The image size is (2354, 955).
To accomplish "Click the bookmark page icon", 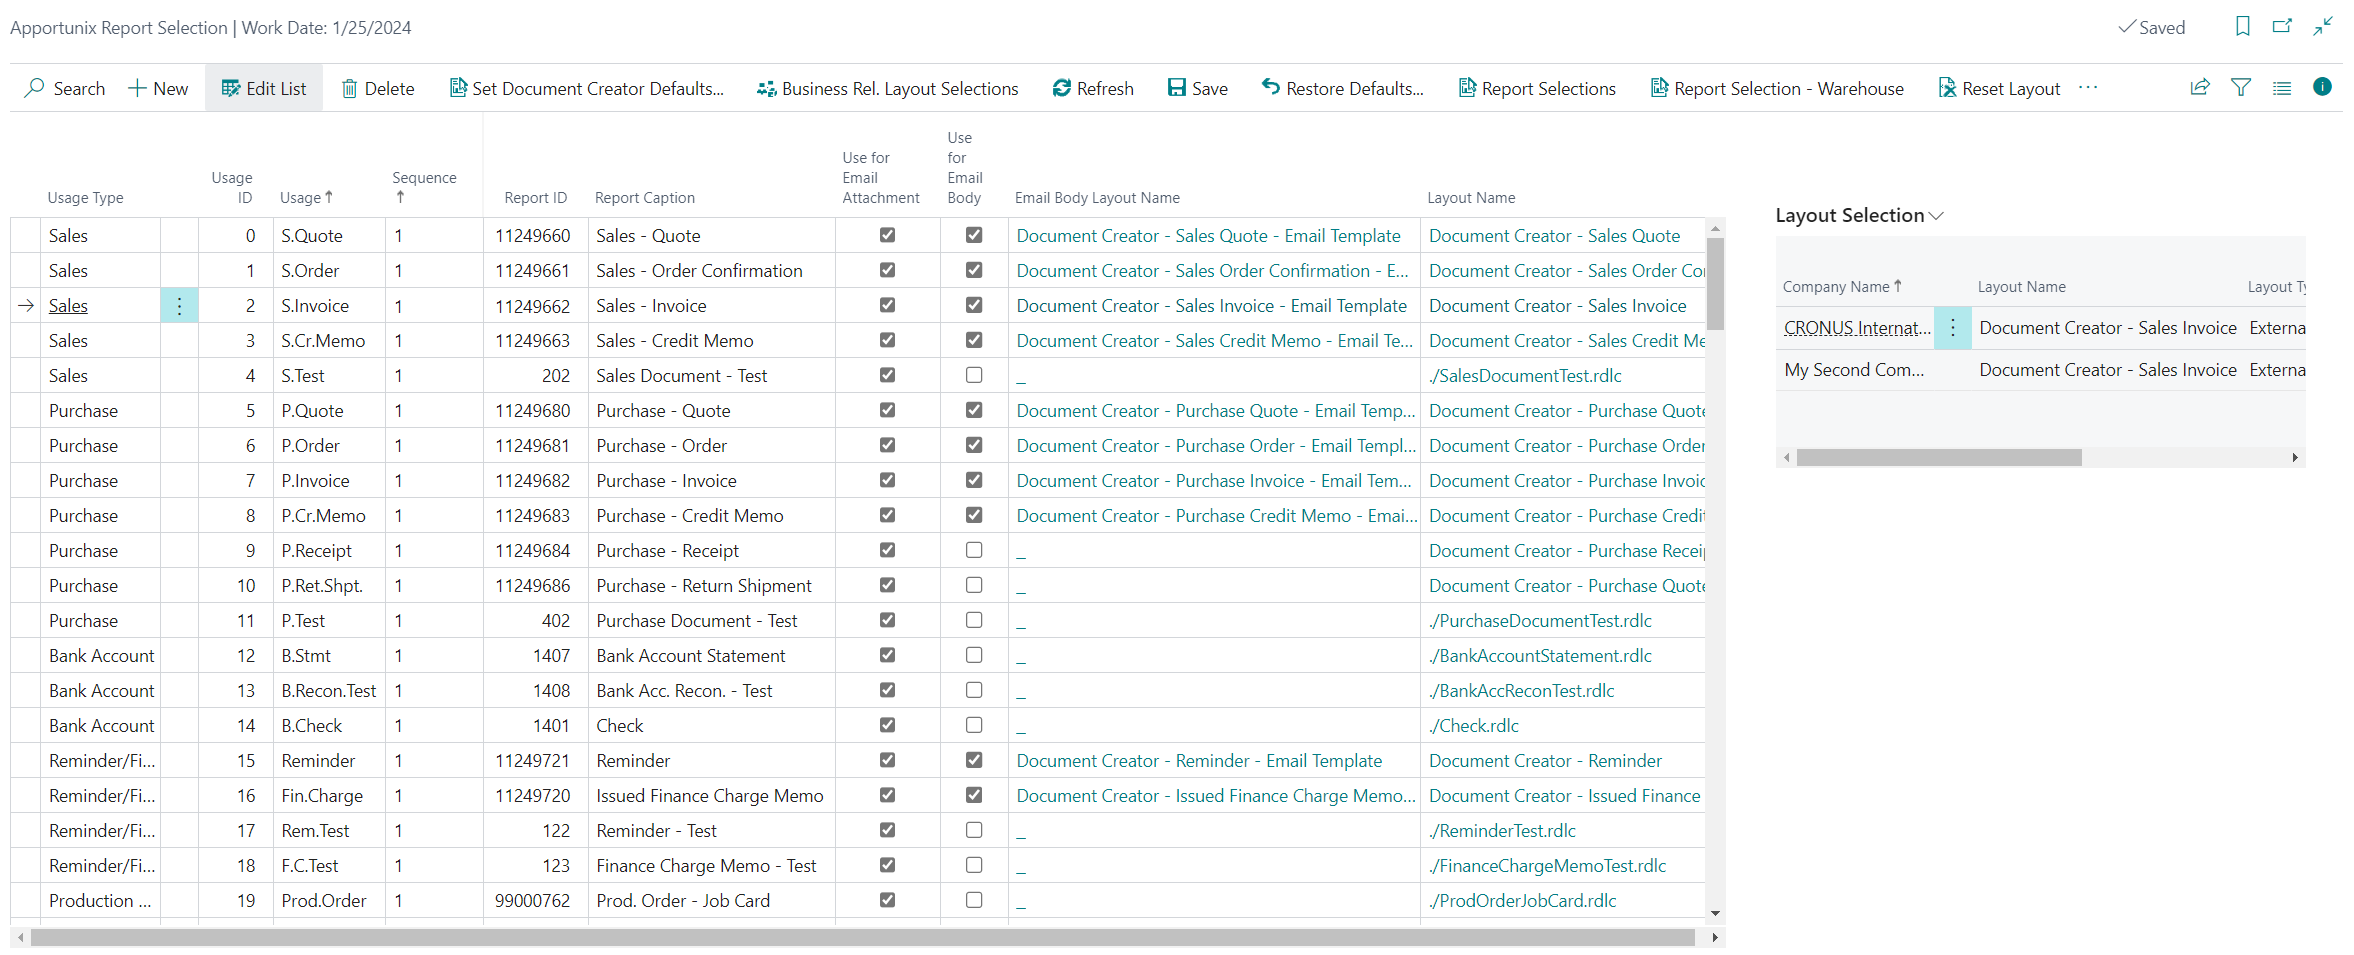I will pos(2243,27).
